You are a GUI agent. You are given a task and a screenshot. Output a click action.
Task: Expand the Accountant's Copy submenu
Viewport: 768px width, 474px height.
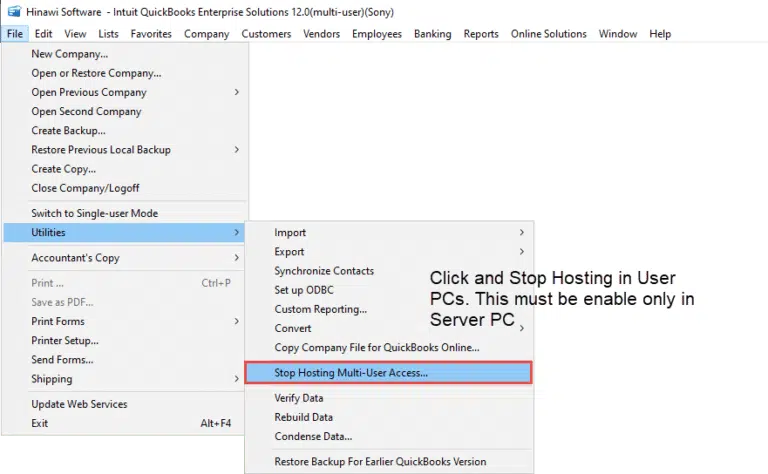124,258
